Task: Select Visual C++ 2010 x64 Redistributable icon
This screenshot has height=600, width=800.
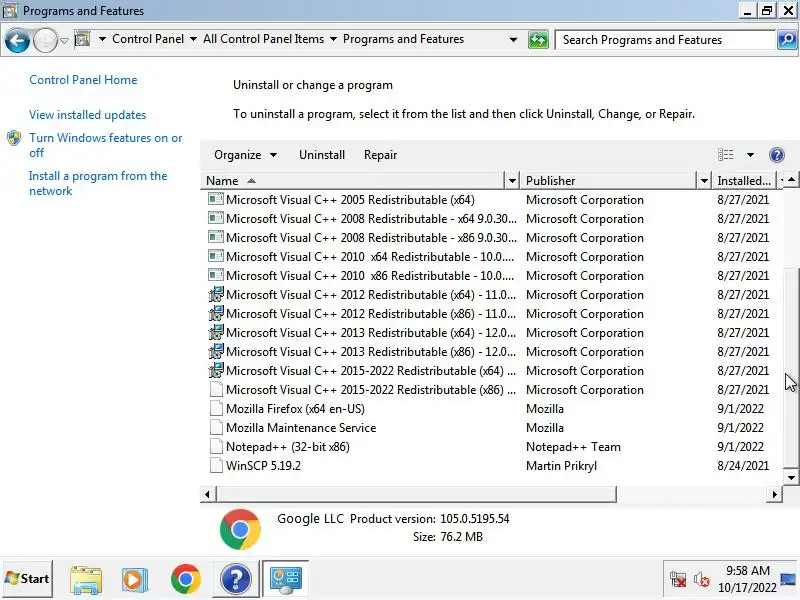Action: pos(216,257)
